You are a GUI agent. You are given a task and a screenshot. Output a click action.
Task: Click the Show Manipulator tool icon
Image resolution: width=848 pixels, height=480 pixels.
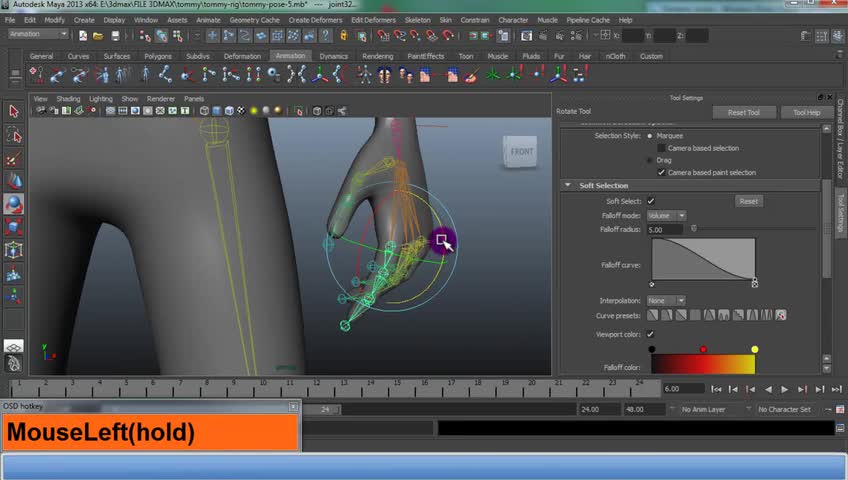[14, 296]
